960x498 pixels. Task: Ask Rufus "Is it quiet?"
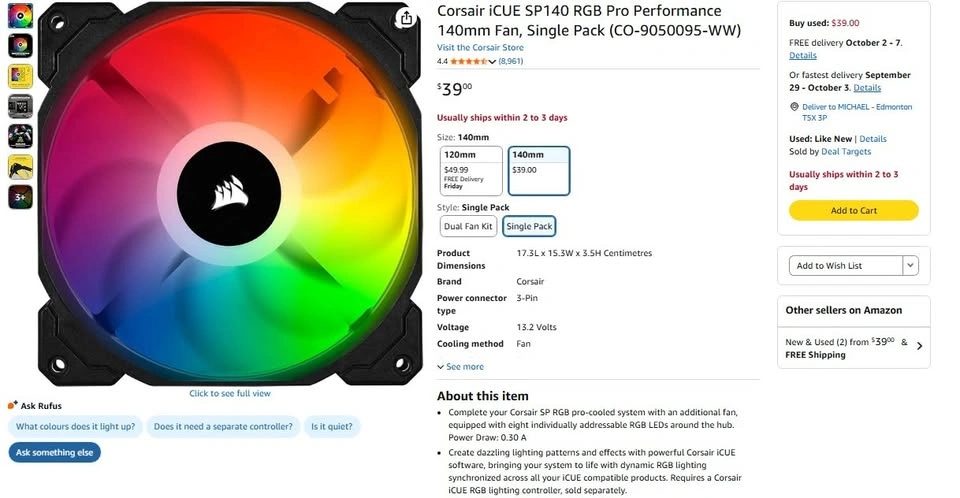(332, 427)
